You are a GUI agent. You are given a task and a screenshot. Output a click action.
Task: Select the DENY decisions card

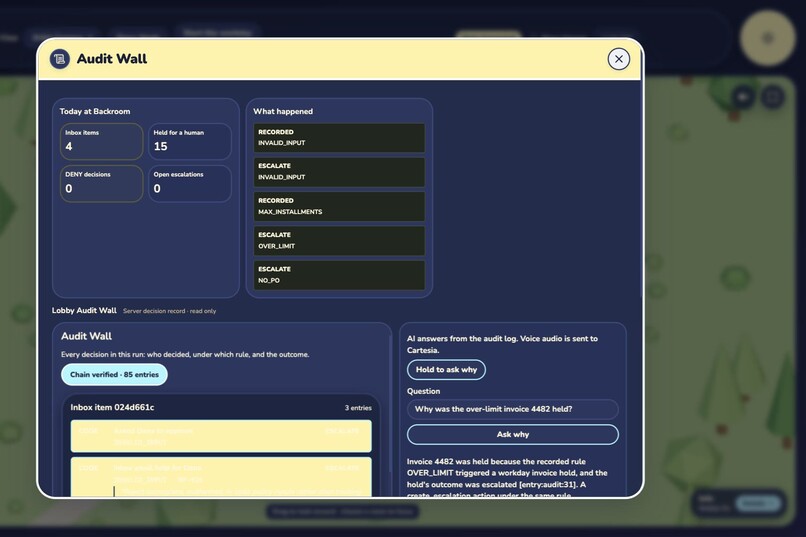101,183
